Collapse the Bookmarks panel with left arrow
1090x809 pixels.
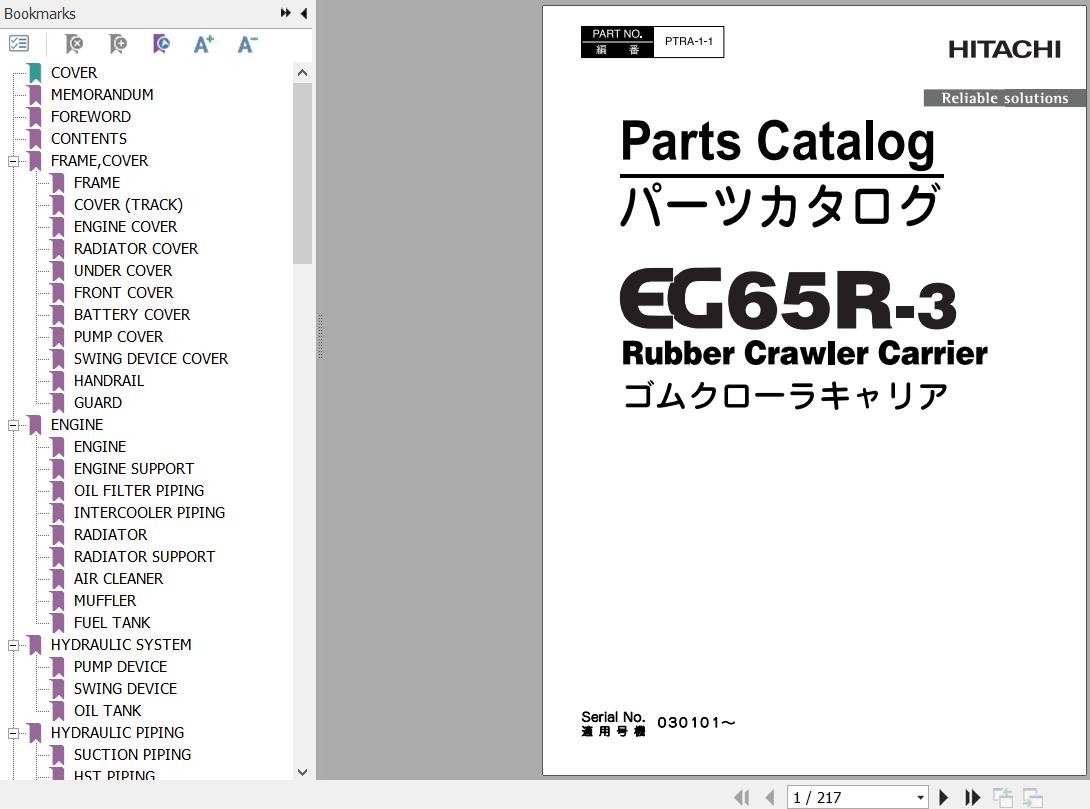[303, 13]
